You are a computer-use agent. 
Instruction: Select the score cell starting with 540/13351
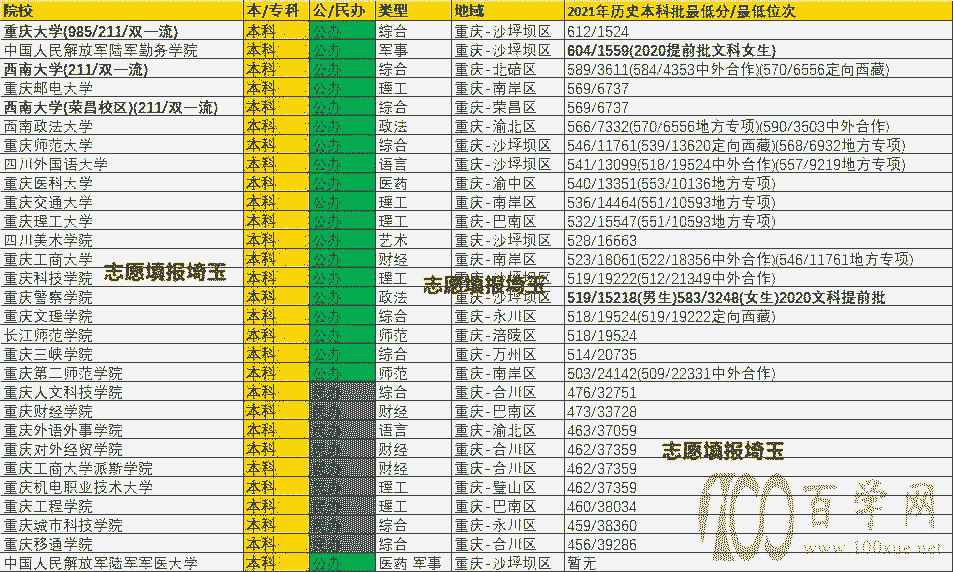pyautogui.click(x=759, y=183)
